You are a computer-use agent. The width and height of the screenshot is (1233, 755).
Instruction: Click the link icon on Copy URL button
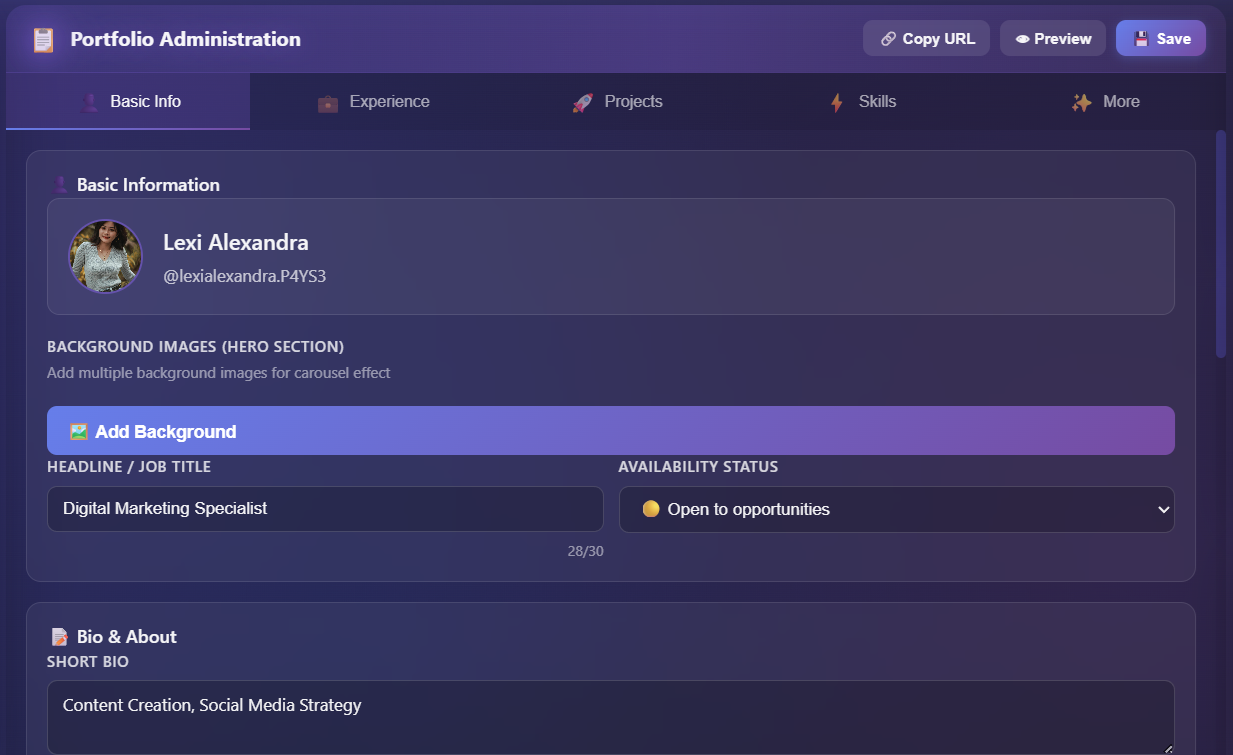(x=887, y=38)
